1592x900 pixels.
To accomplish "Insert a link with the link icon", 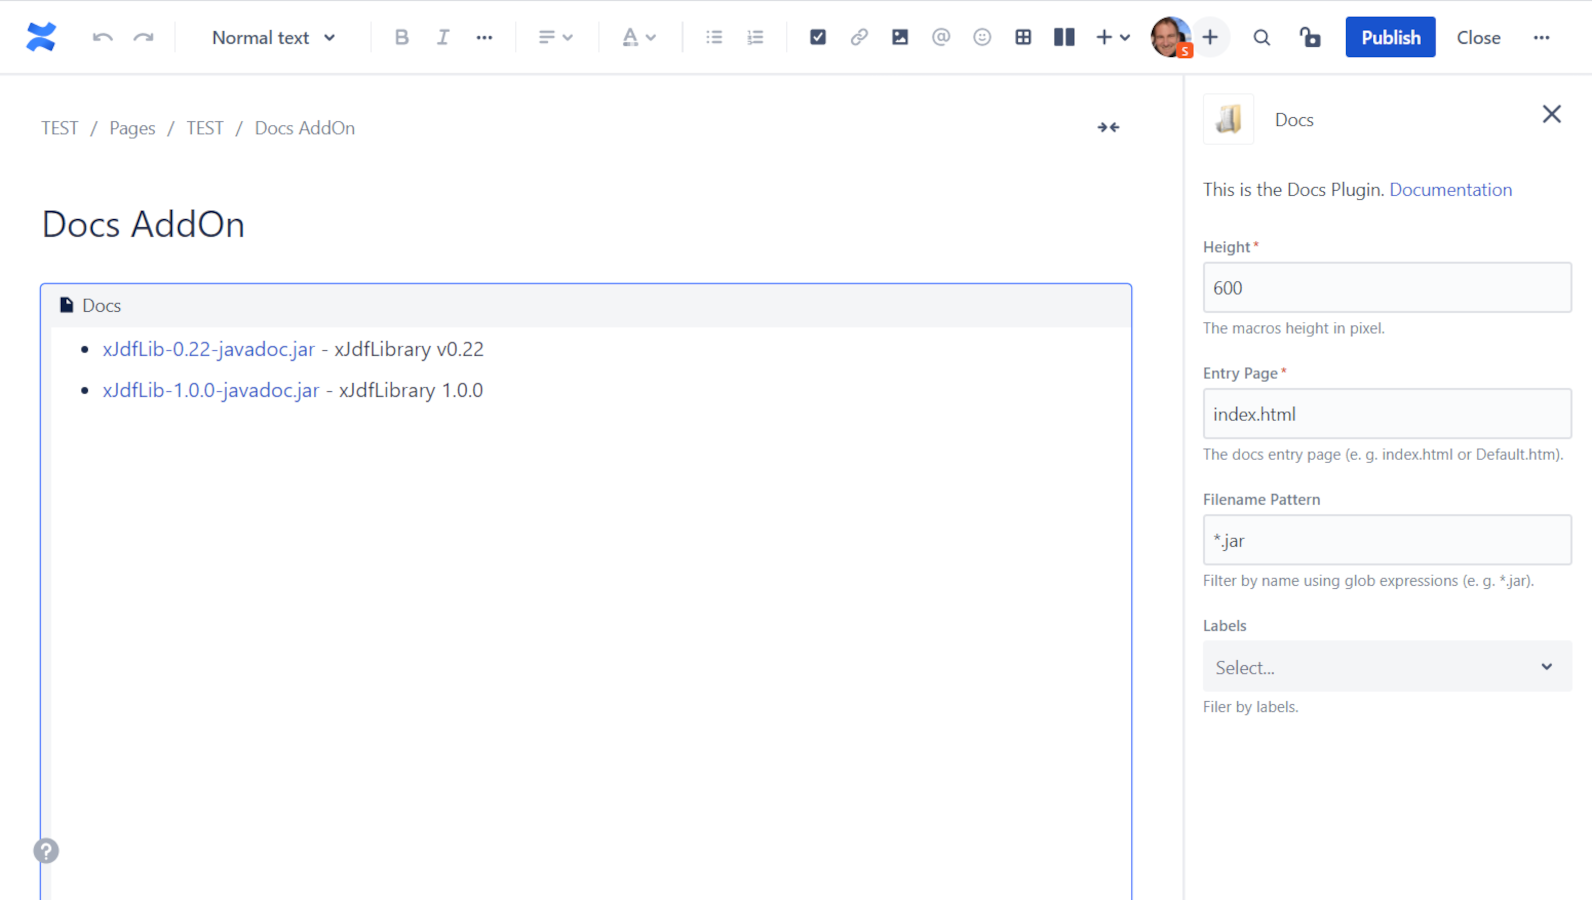I will (x=858, y=37).
